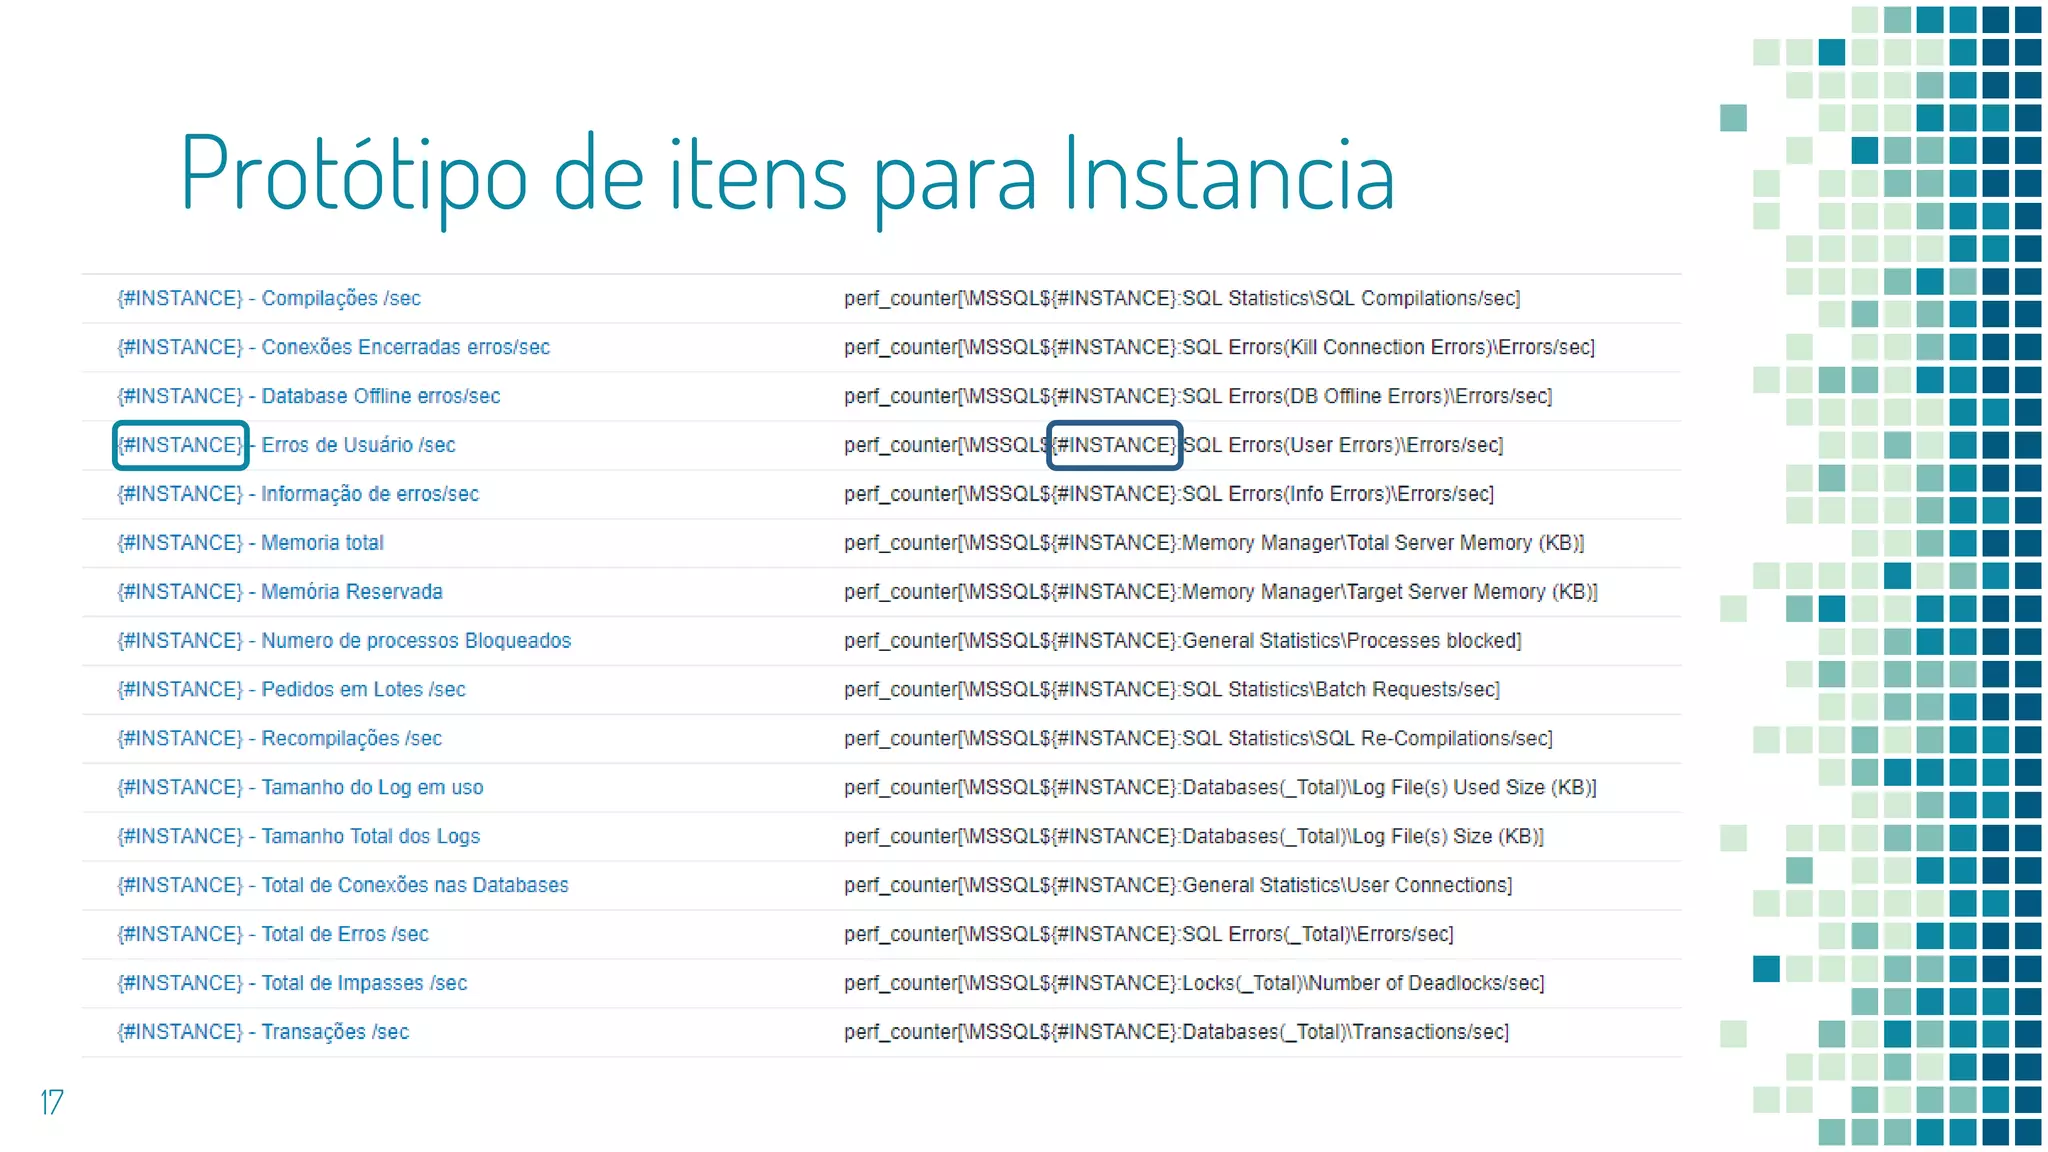Select the Processes blocked perf_counter key
Screen dimensions: 2048x1152
pyautogui.click(x=1183, y=641)
